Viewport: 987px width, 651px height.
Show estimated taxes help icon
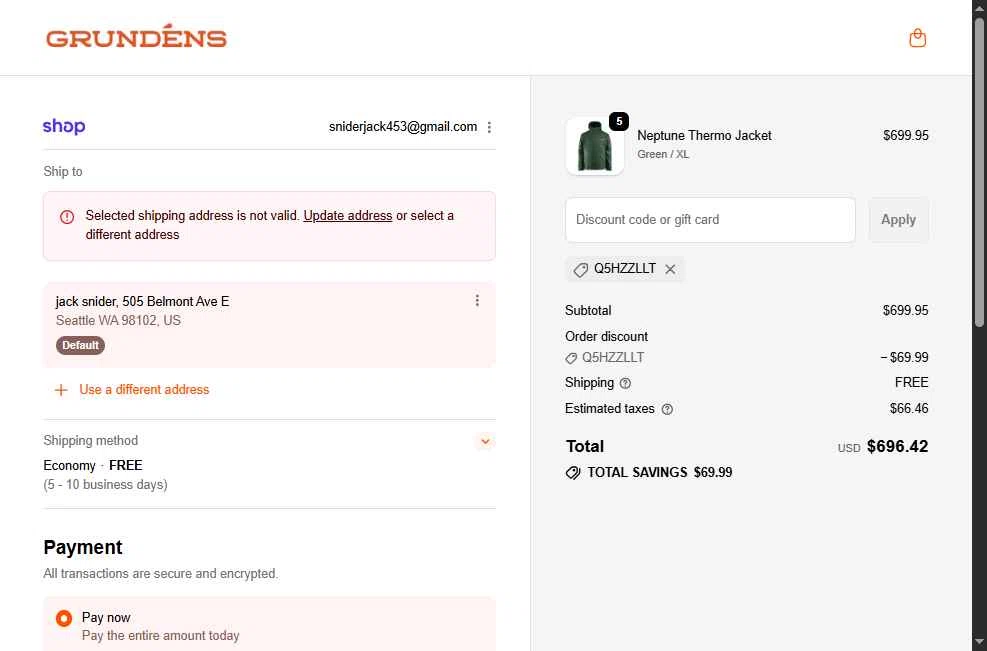667,409
